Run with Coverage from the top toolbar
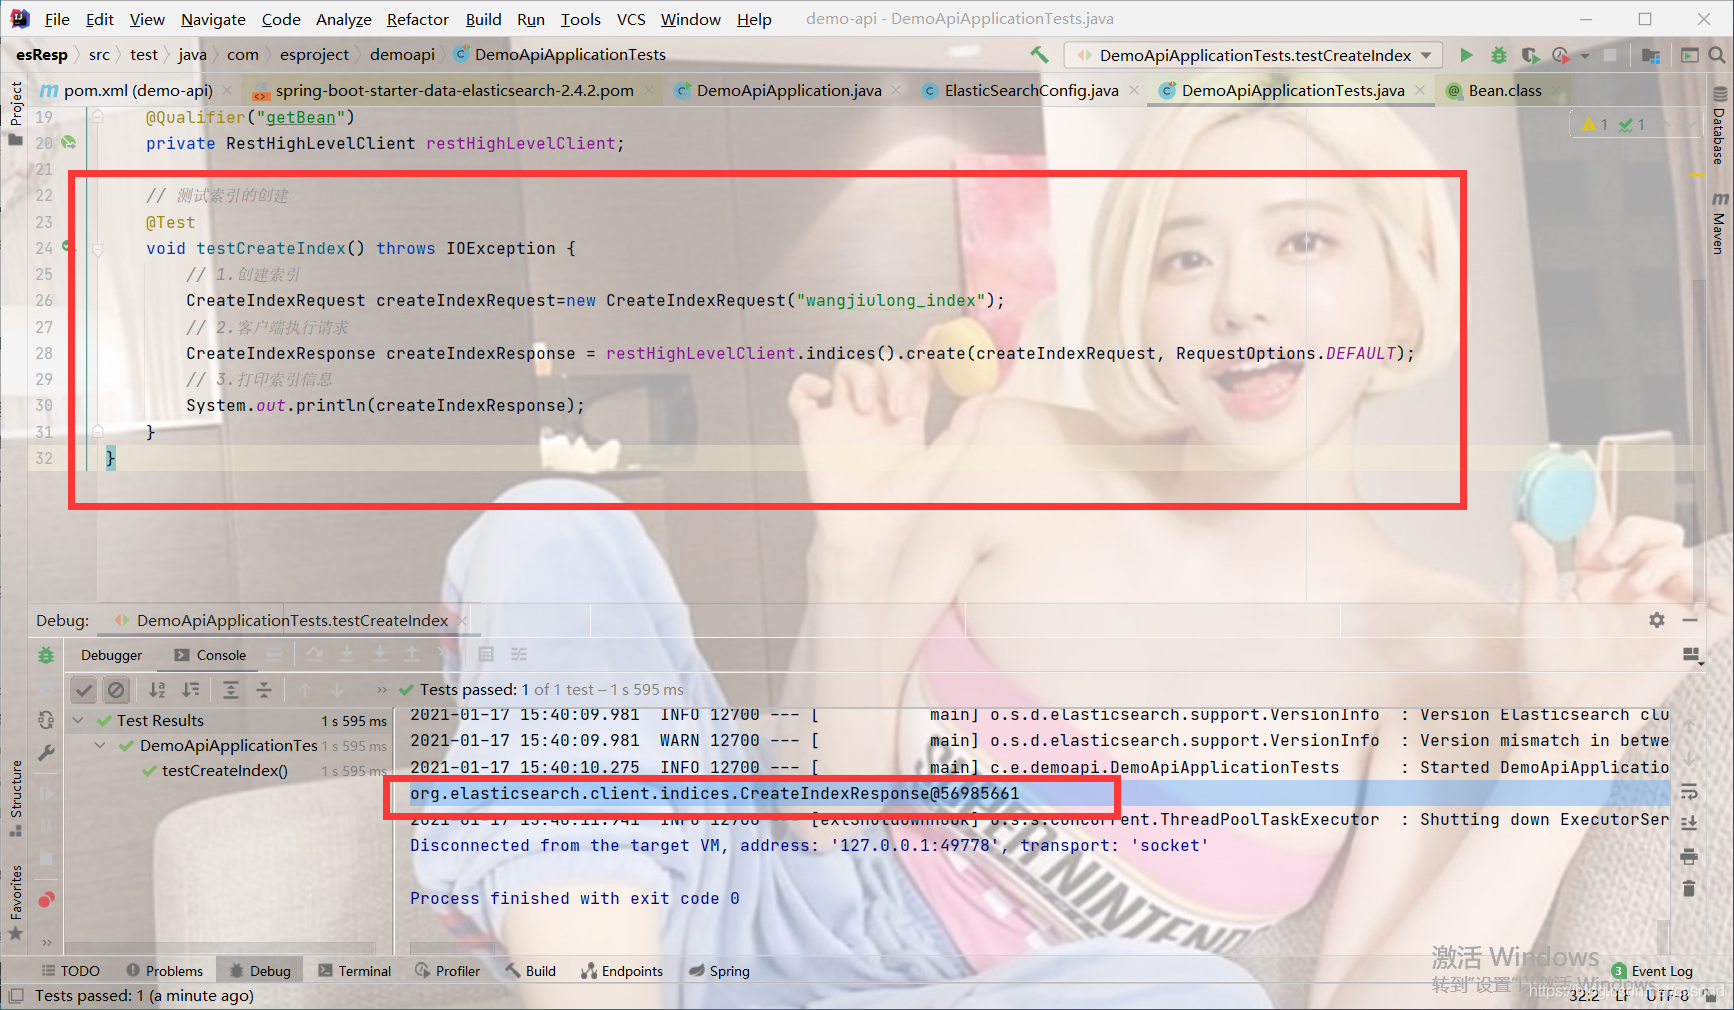1734x1010 pixels. [1530, 55]
